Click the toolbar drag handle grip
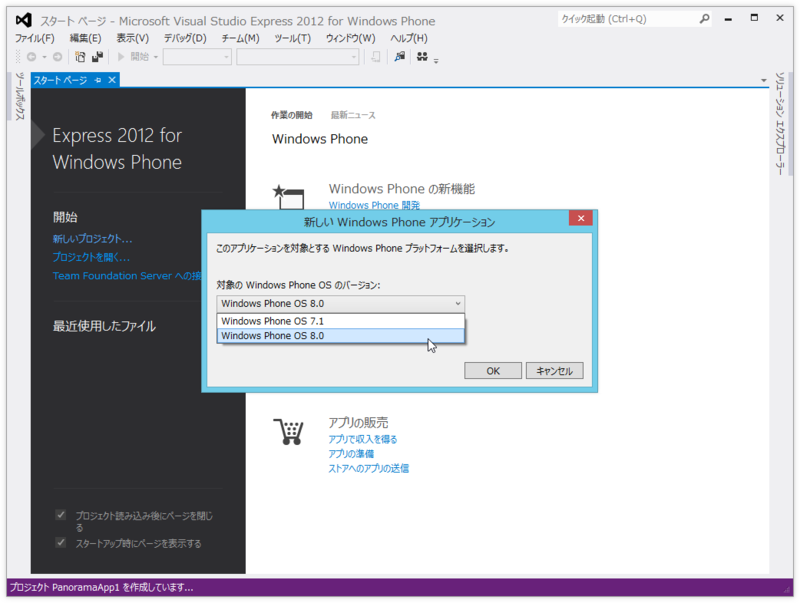The height and width of the screenshot is (603, 800). [18, 57]
